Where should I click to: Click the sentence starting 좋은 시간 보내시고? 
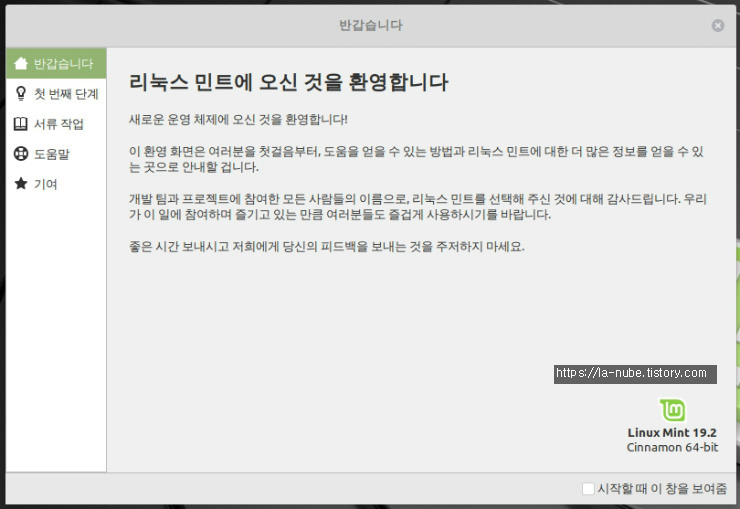(x=327, y=246)
